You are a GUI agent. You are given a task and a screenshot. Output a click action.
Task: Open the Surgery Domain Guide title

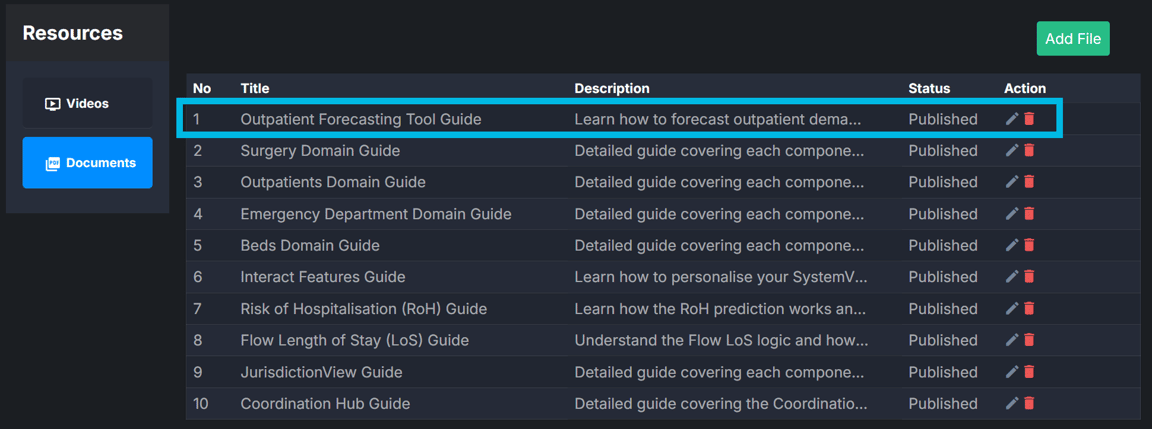tap(320, 151)
